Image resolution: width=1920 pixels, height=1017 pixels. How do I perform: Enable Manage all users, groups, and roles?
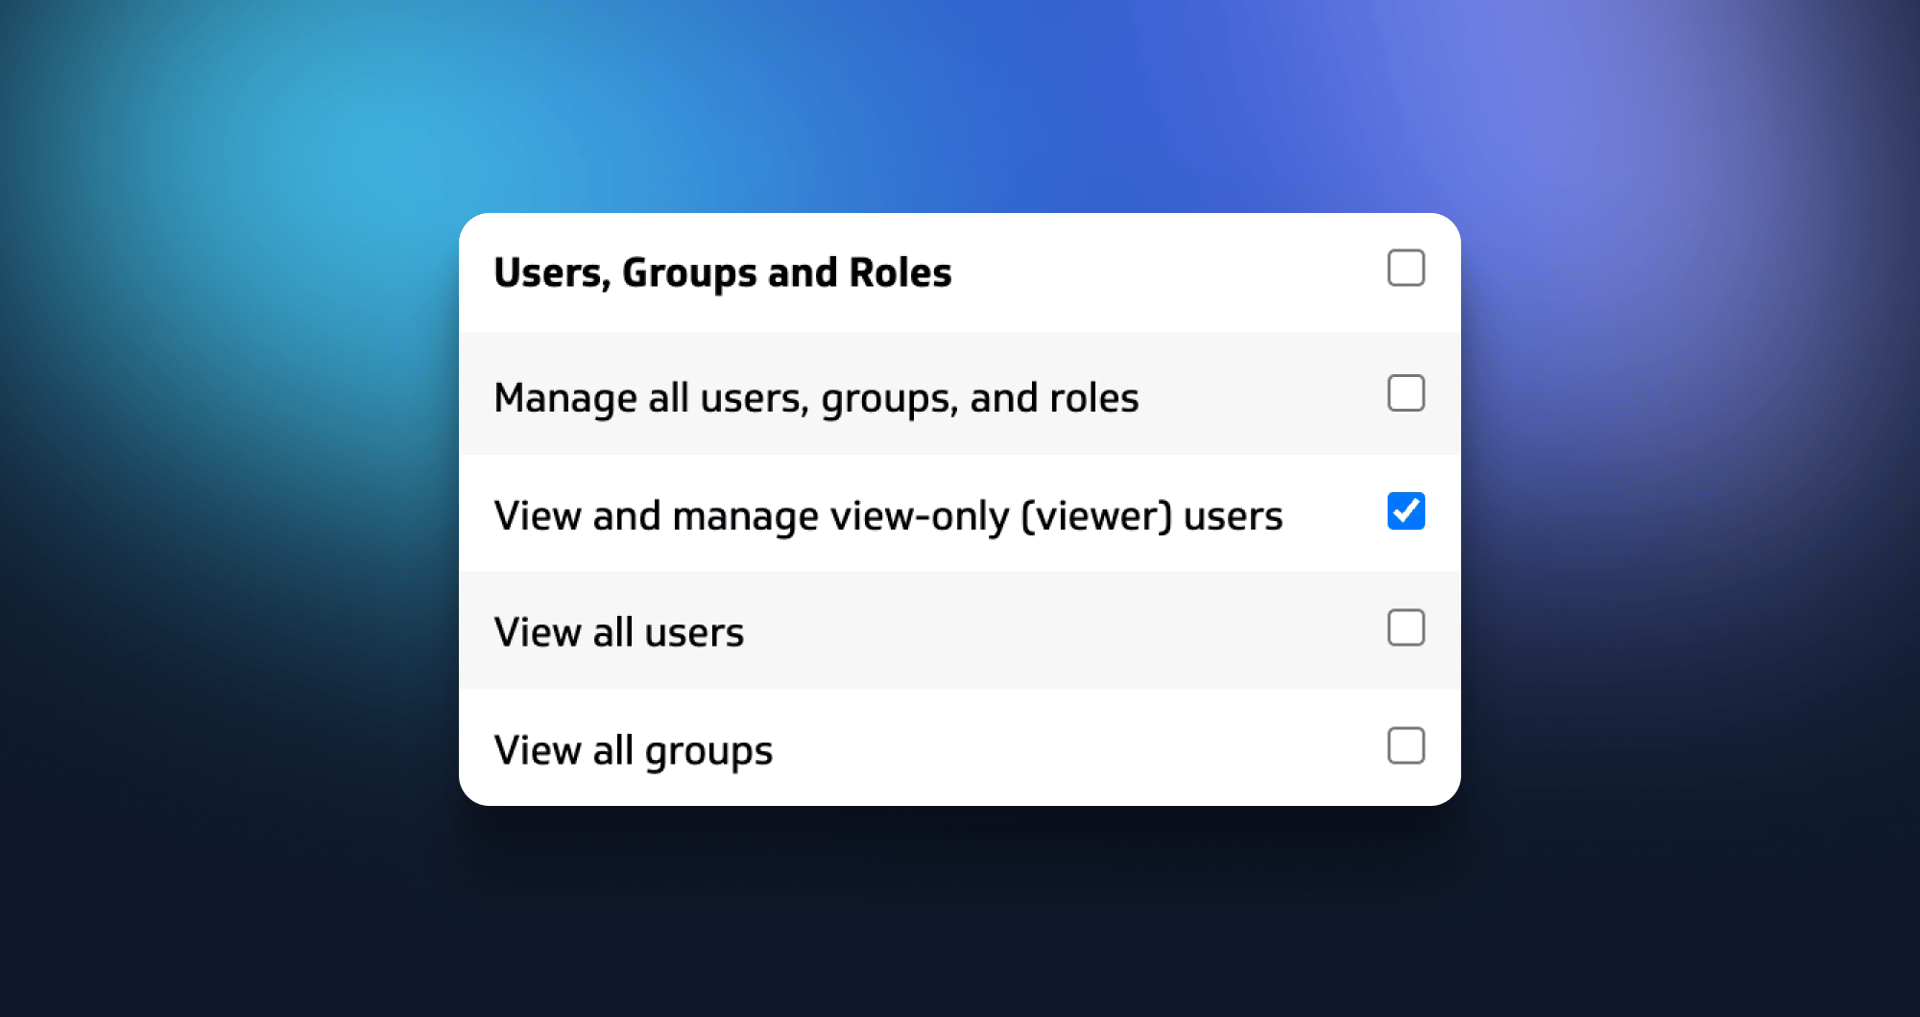pyautogui.click(x=1405, y=393)
